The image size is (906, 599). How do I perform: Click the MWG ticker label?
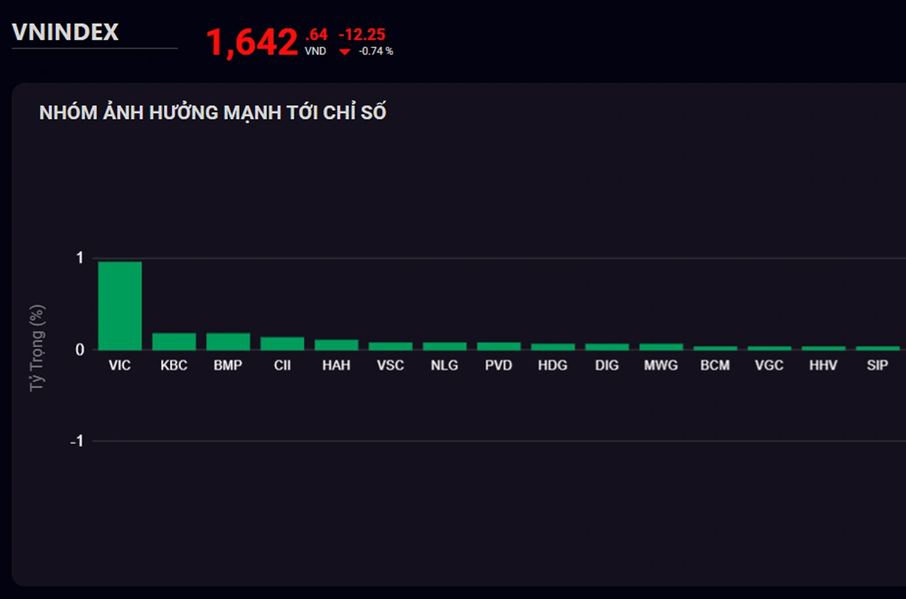coord(661,366)
